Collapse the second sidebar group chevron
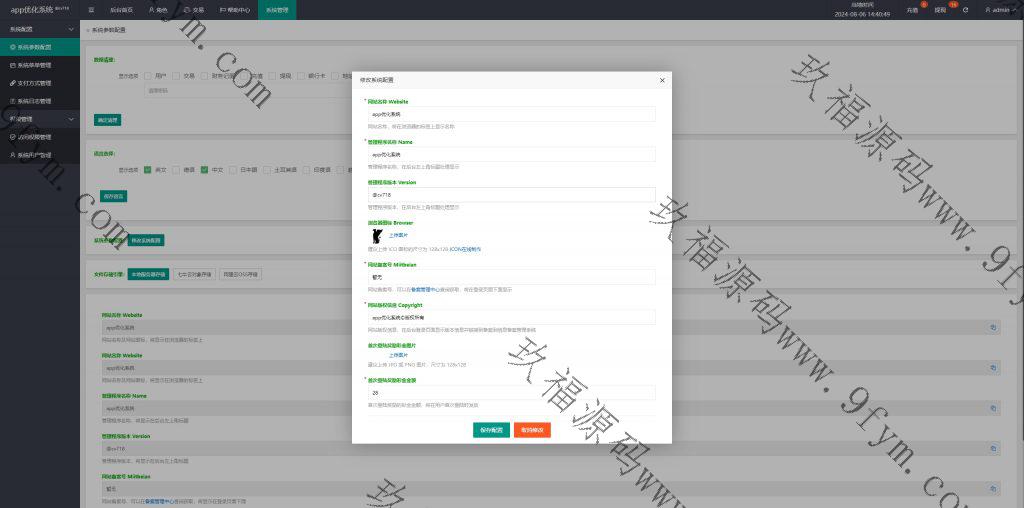Image resolution: width=1024 pixels, height=508 pixels. (x=71, y=119)
